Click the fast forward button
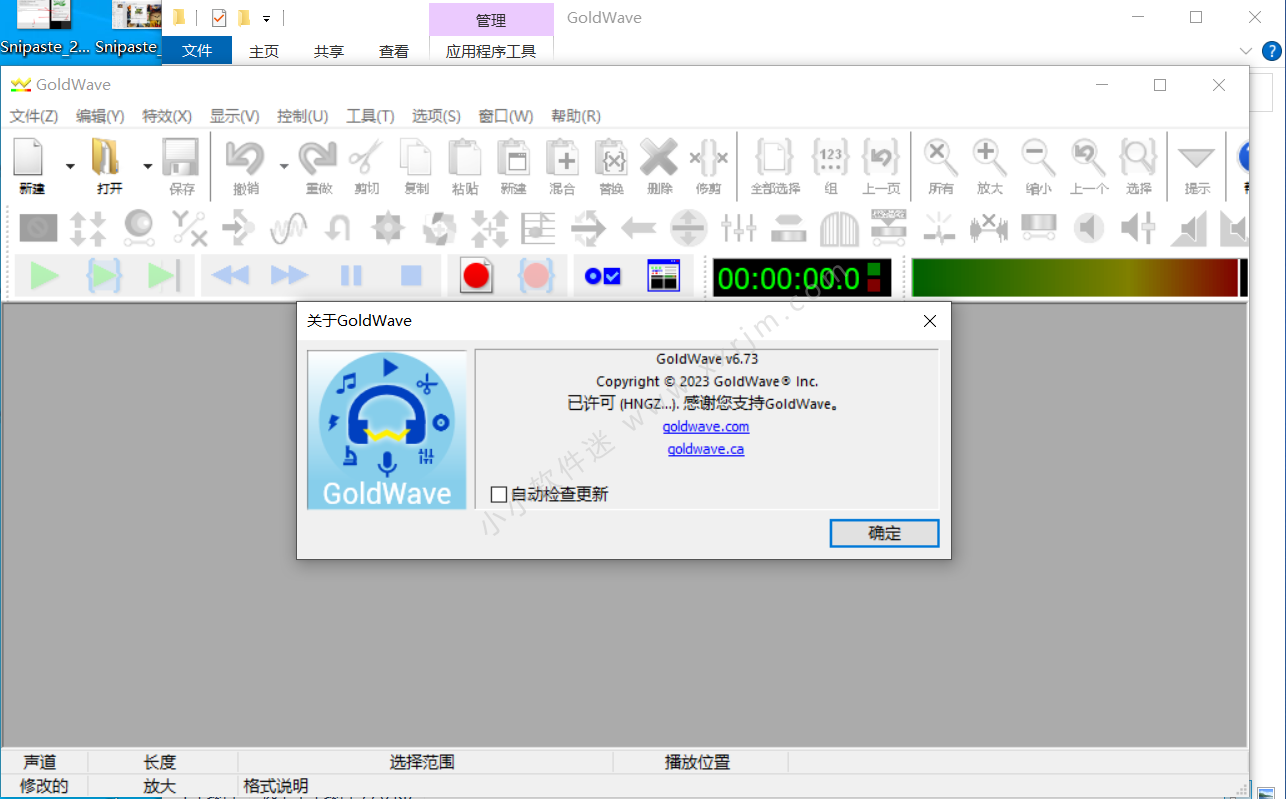Viewport: 1286px width, 799px height. pos(290,276)
